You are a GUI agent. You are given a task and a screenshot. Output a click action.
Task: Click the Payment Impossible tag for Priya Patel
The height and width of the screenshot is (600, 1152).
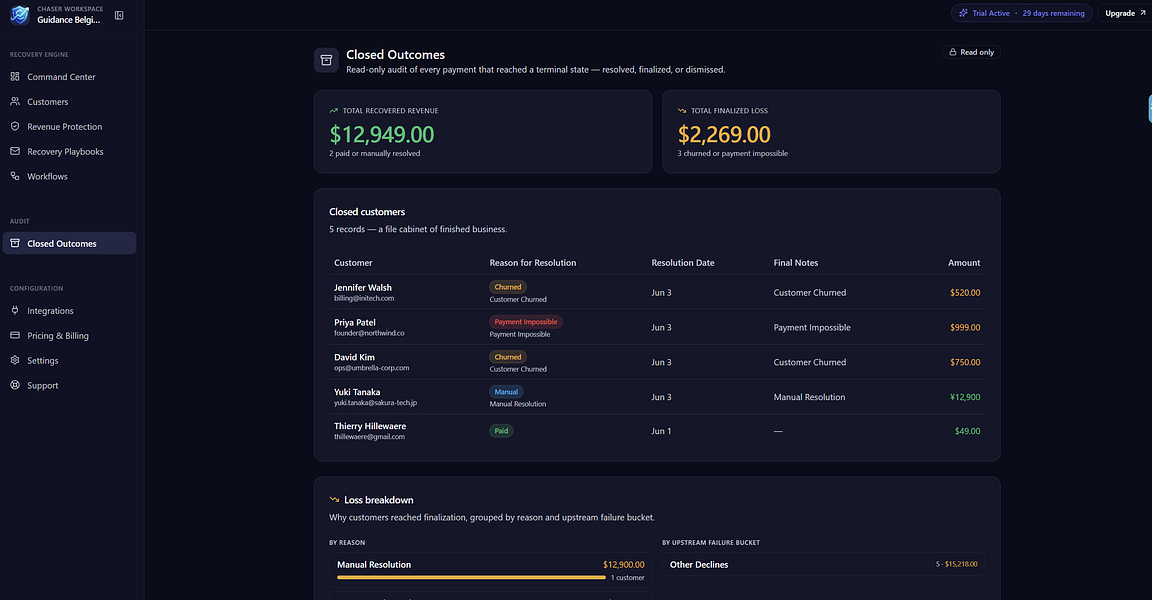(x=525, y=322)
